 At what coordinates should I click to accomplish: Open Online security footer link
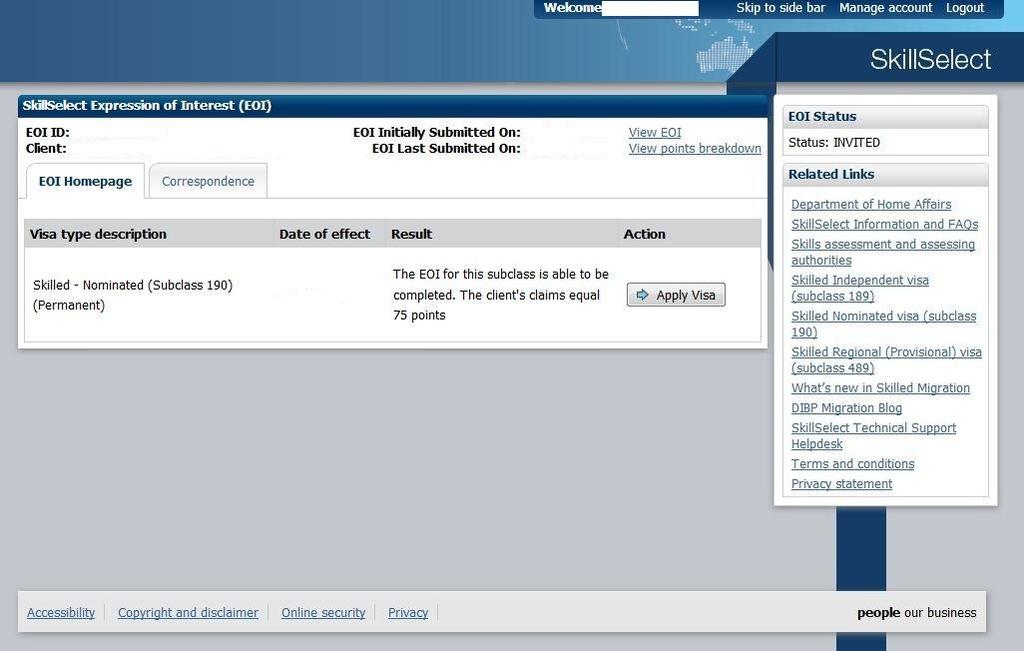point(323,612)
